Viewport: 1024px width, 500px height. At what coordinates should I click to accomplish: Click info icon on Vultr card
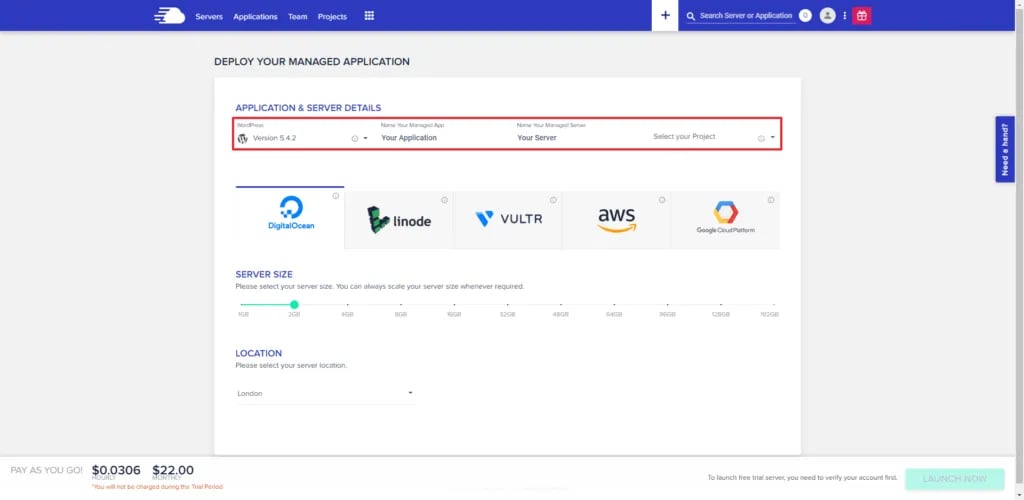553,200
